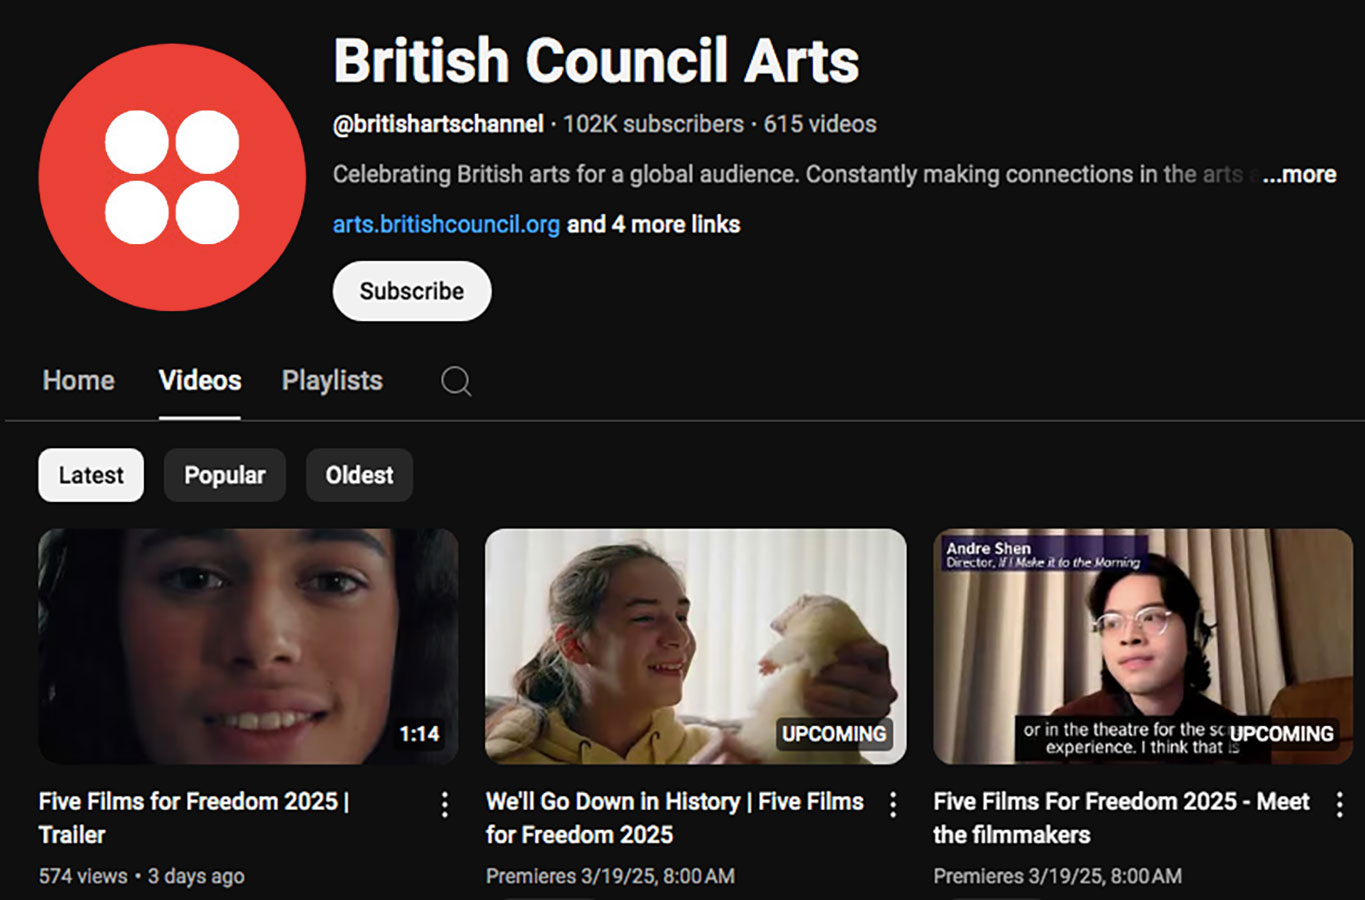Click title 'We'll Go Down in History | Five Films'
Screen dimensions: 1365x900
click(675, 818)
